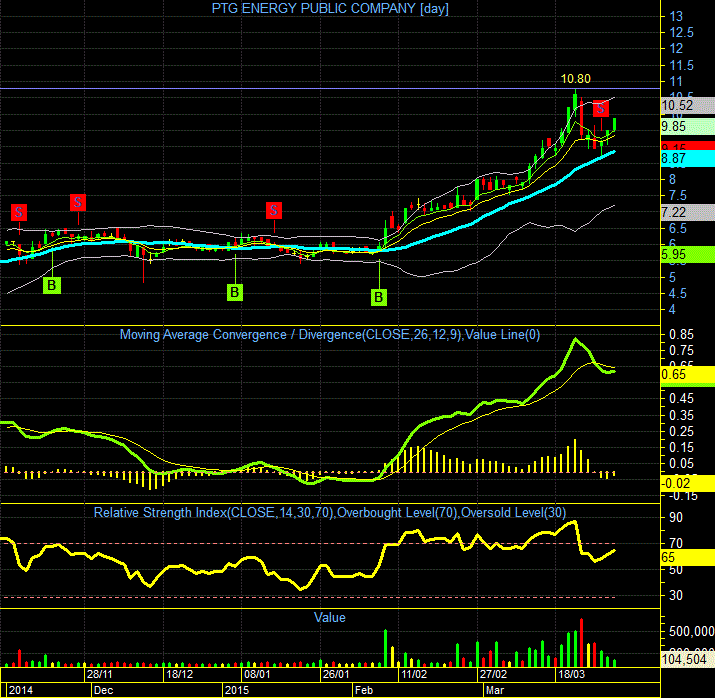Click the red S sell marker just before 28/11
The width and height of the screenshot is (715, 698).
(x=78, y=202)
